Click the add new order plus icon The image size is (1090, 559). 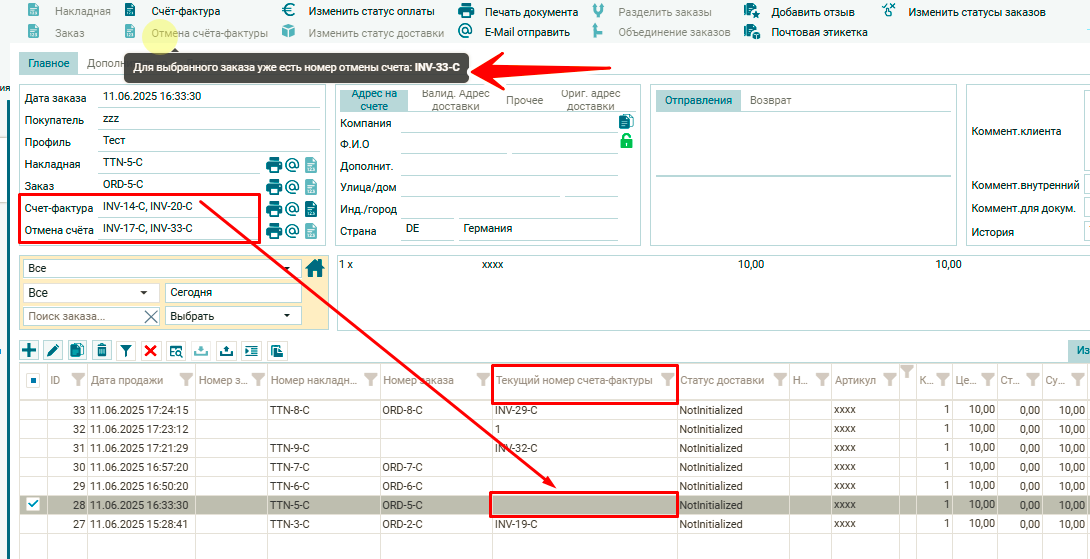pos(29,350)
